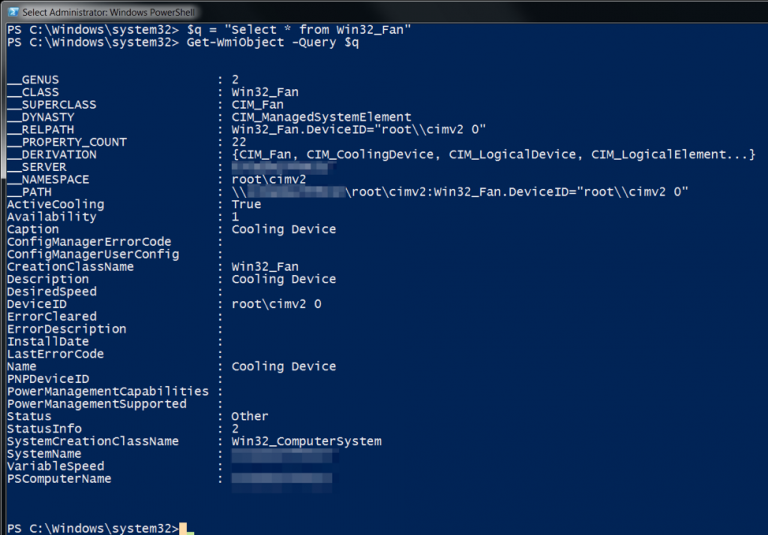Click the 'PowerManagementCapabilities' property name
768x535 pixels.
[x=108, y=391]
